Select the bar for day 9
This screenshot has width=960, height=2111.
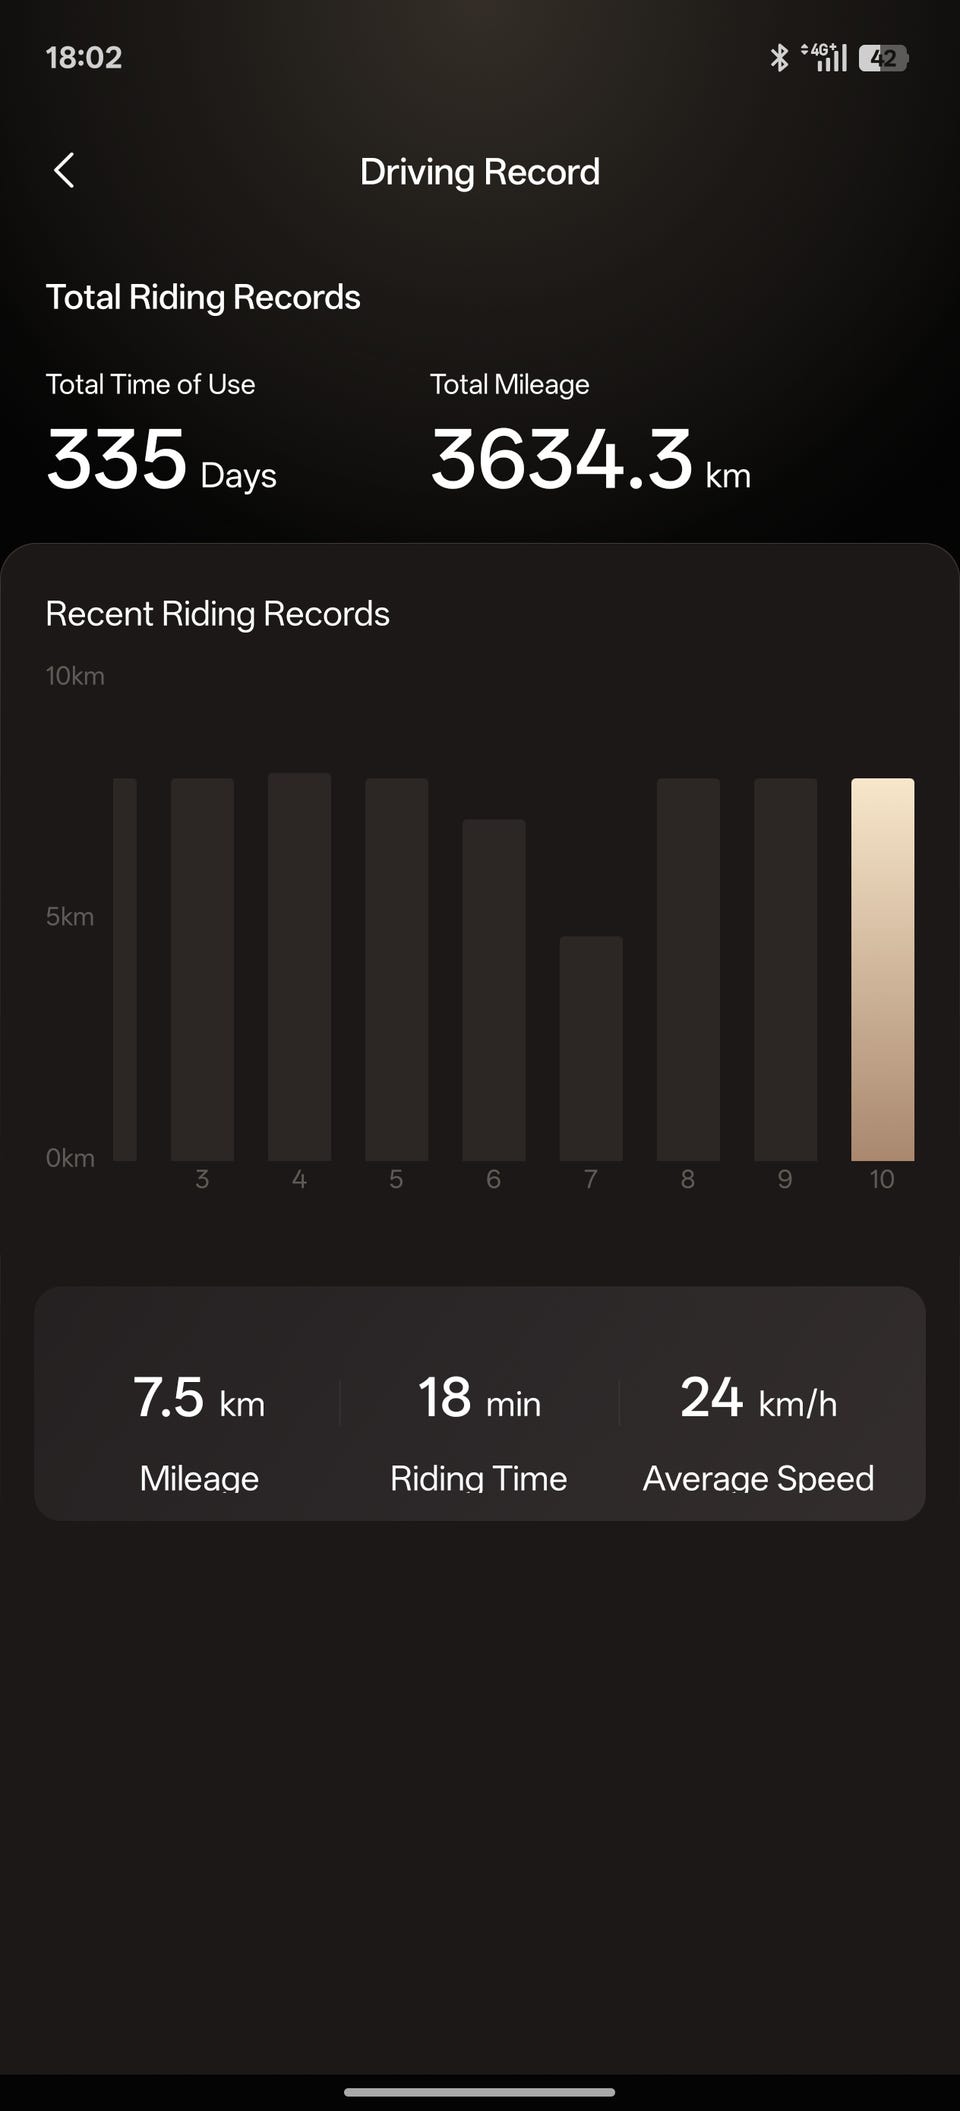[785, 969]
